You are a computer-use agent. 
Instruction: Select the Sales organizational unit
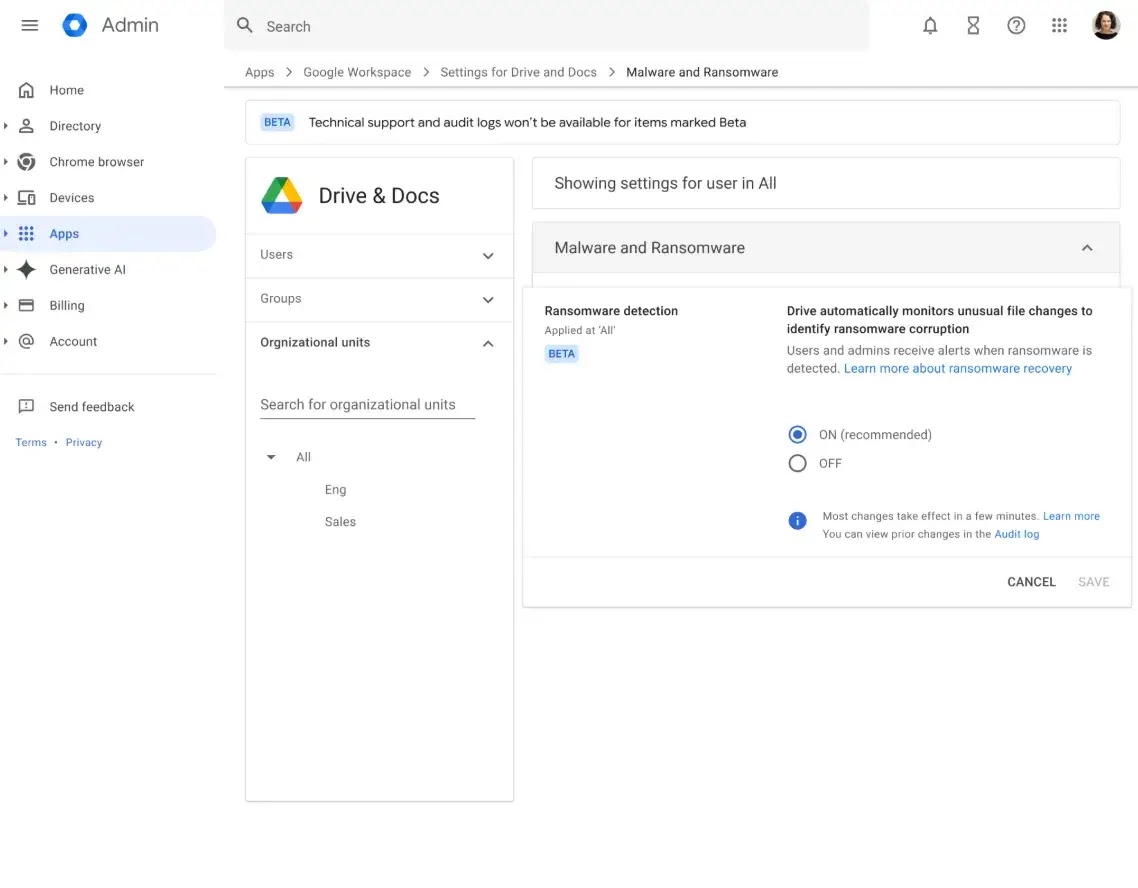[340, 522]
